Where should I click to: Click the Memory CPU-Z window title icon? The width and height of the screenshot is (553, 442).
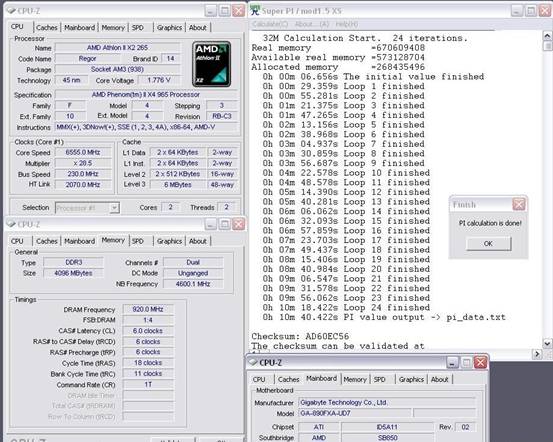pyautogui.click(x=11, y=224)
